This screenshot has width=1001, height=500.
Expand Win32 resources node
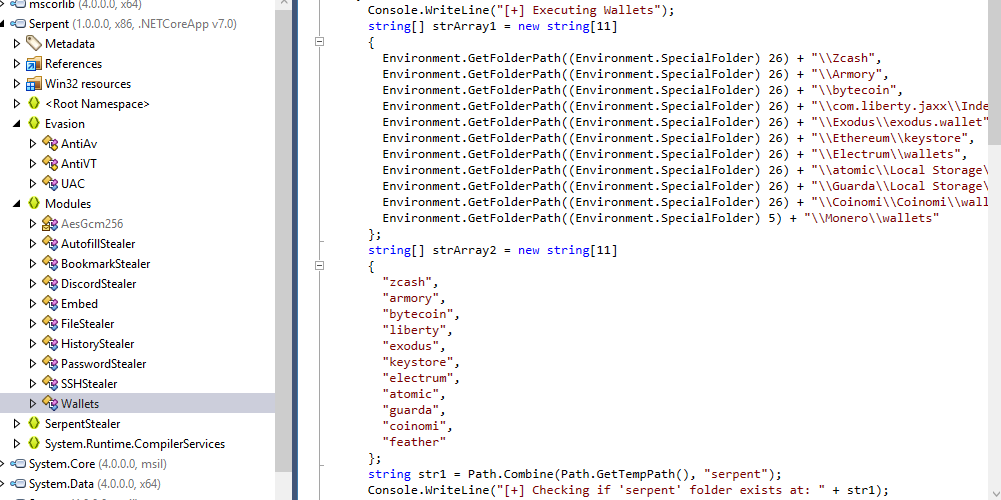click(17, 84)
